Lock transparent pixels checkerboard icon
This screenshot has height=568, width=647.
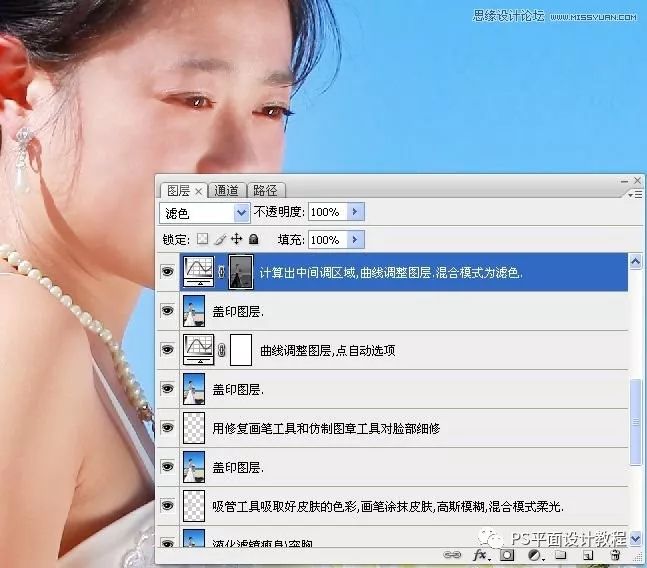[x=202, y=239]
